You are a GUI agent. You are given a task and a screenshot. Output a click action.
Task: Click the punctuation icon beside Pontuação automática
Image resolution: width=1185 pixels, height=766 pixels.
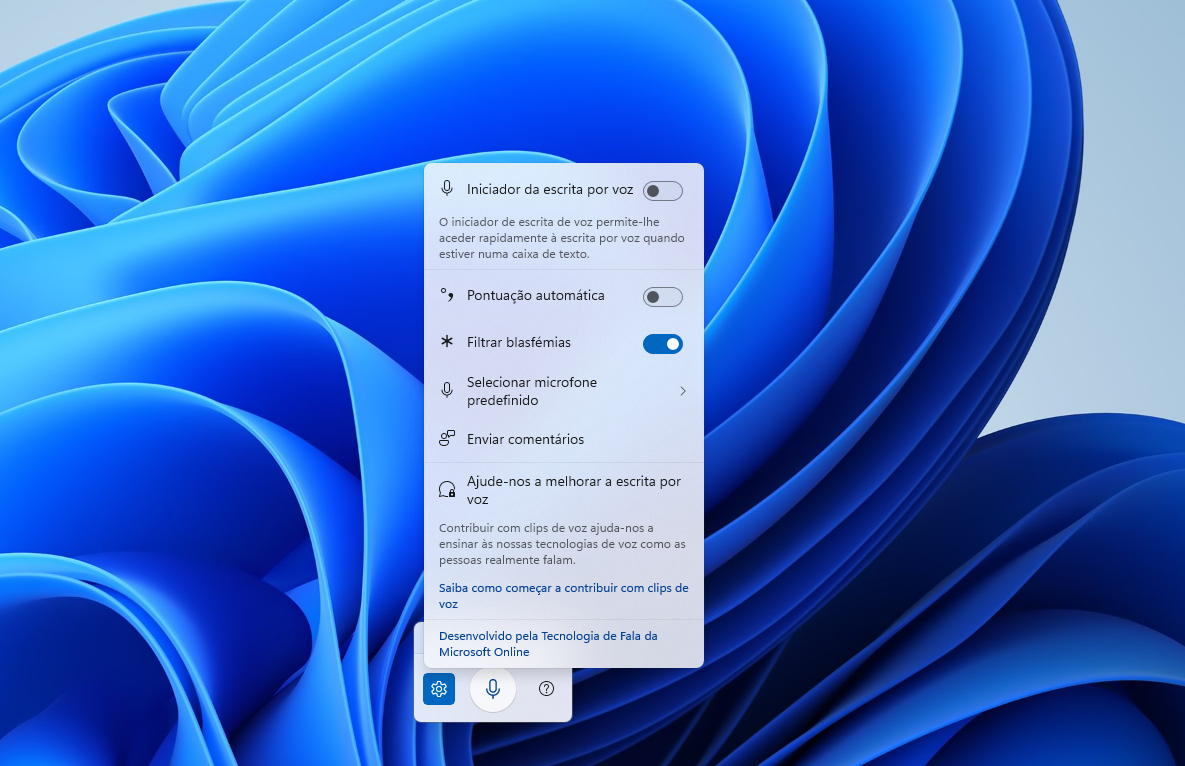coord(447,296)
